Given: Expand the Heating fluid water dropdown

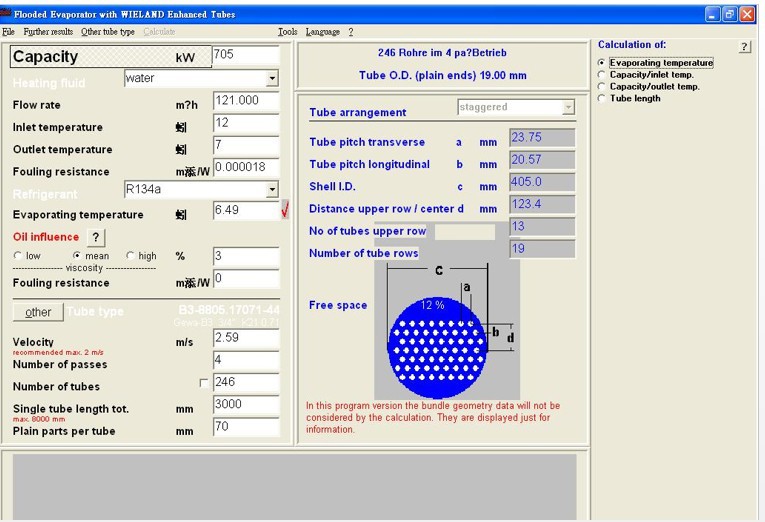Looking at the screenshot, I should click(x=272, y=78).
